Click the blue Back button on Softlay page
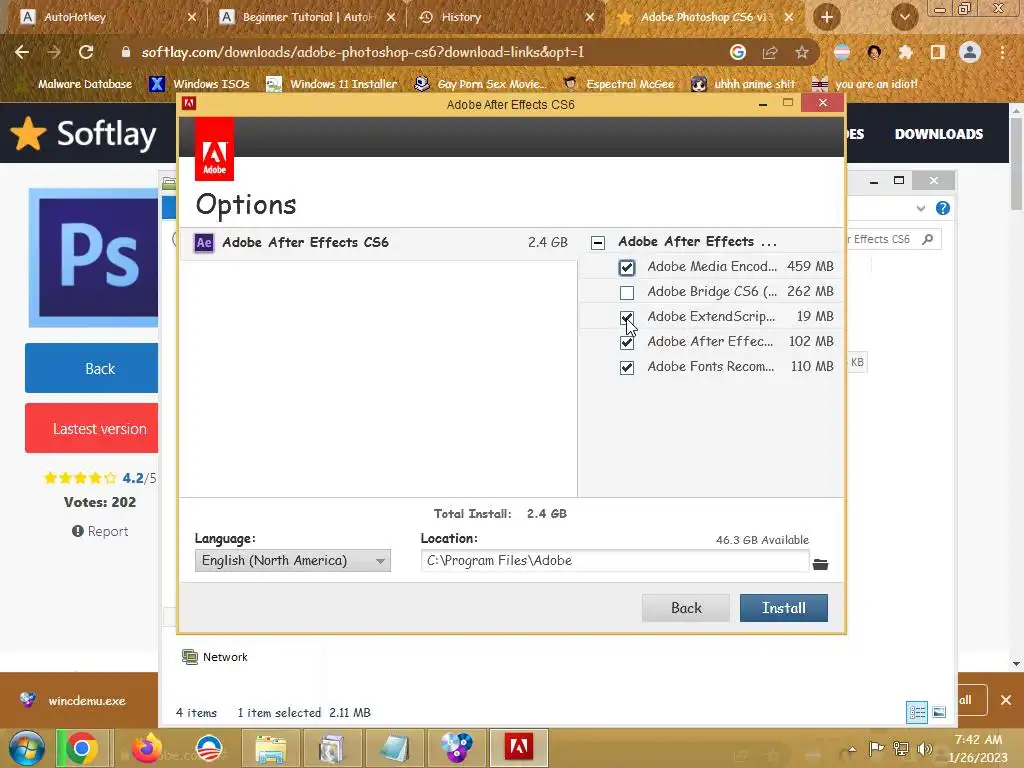1024x768 pixels. click(x=91, y=368)
